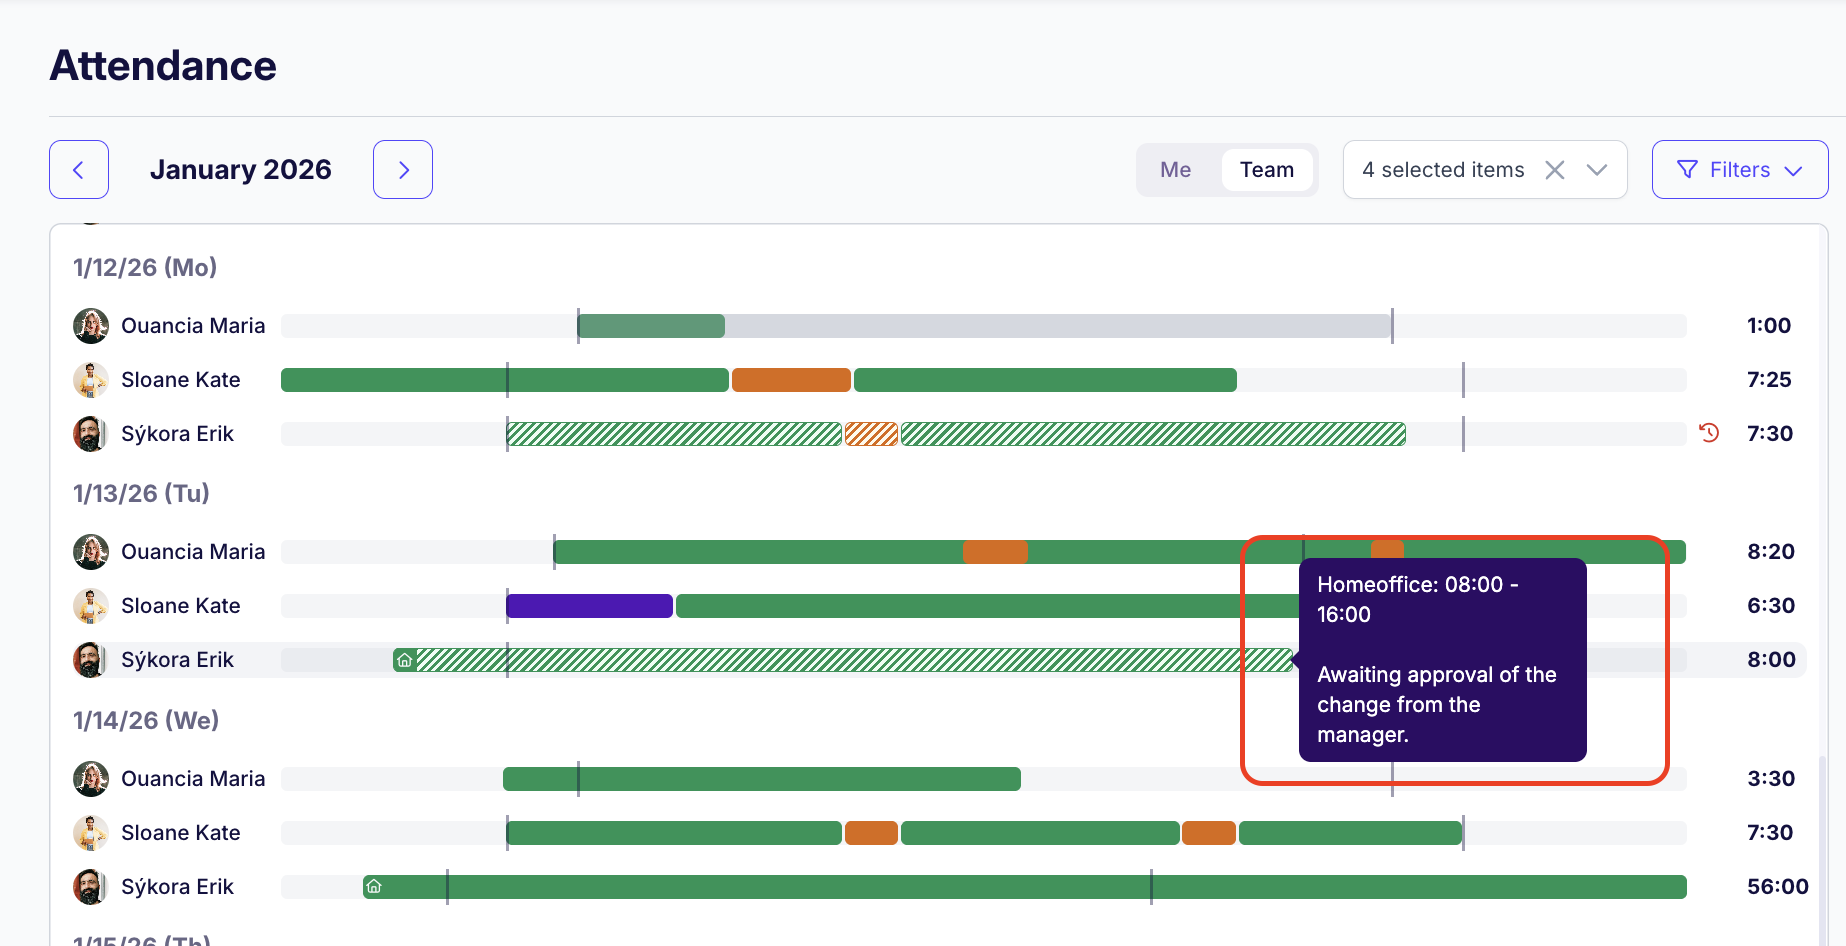Screen dimensions: 1846x946
Task: Advance to next month with right arrow
Action: (403, 170)
